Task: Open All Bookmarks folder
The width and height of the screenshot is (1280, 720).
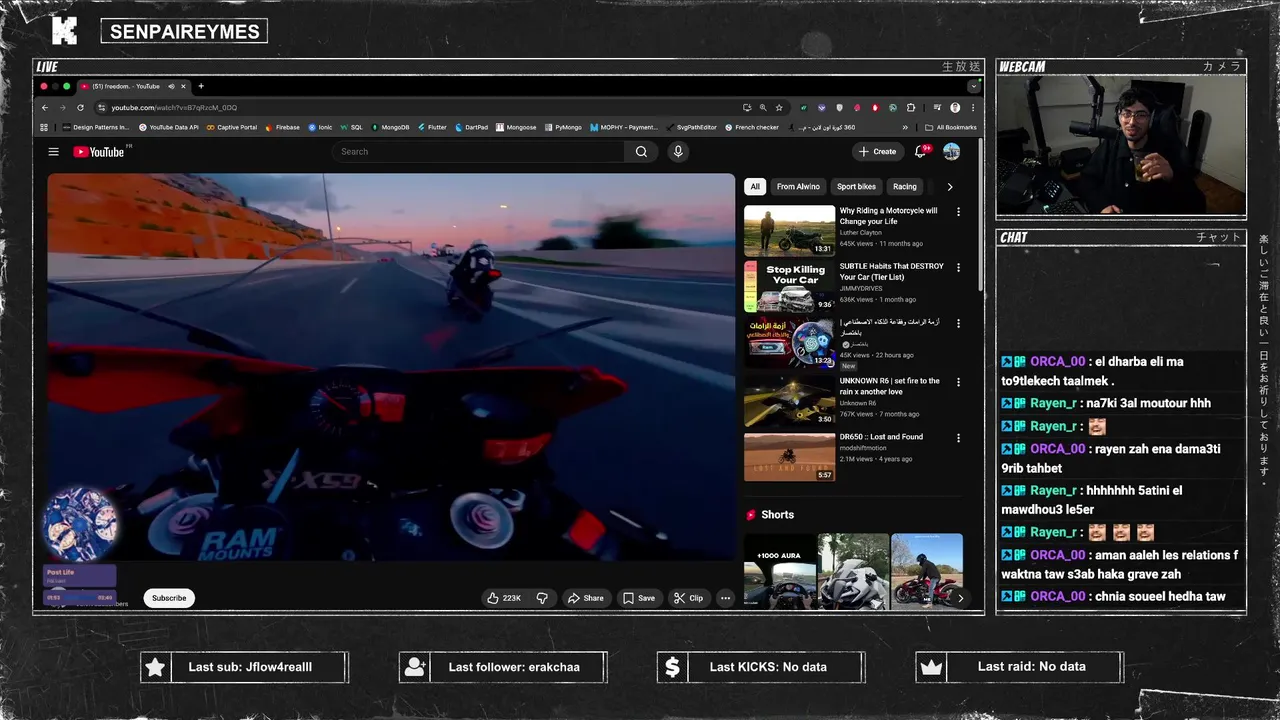Action: coord(950,128)
